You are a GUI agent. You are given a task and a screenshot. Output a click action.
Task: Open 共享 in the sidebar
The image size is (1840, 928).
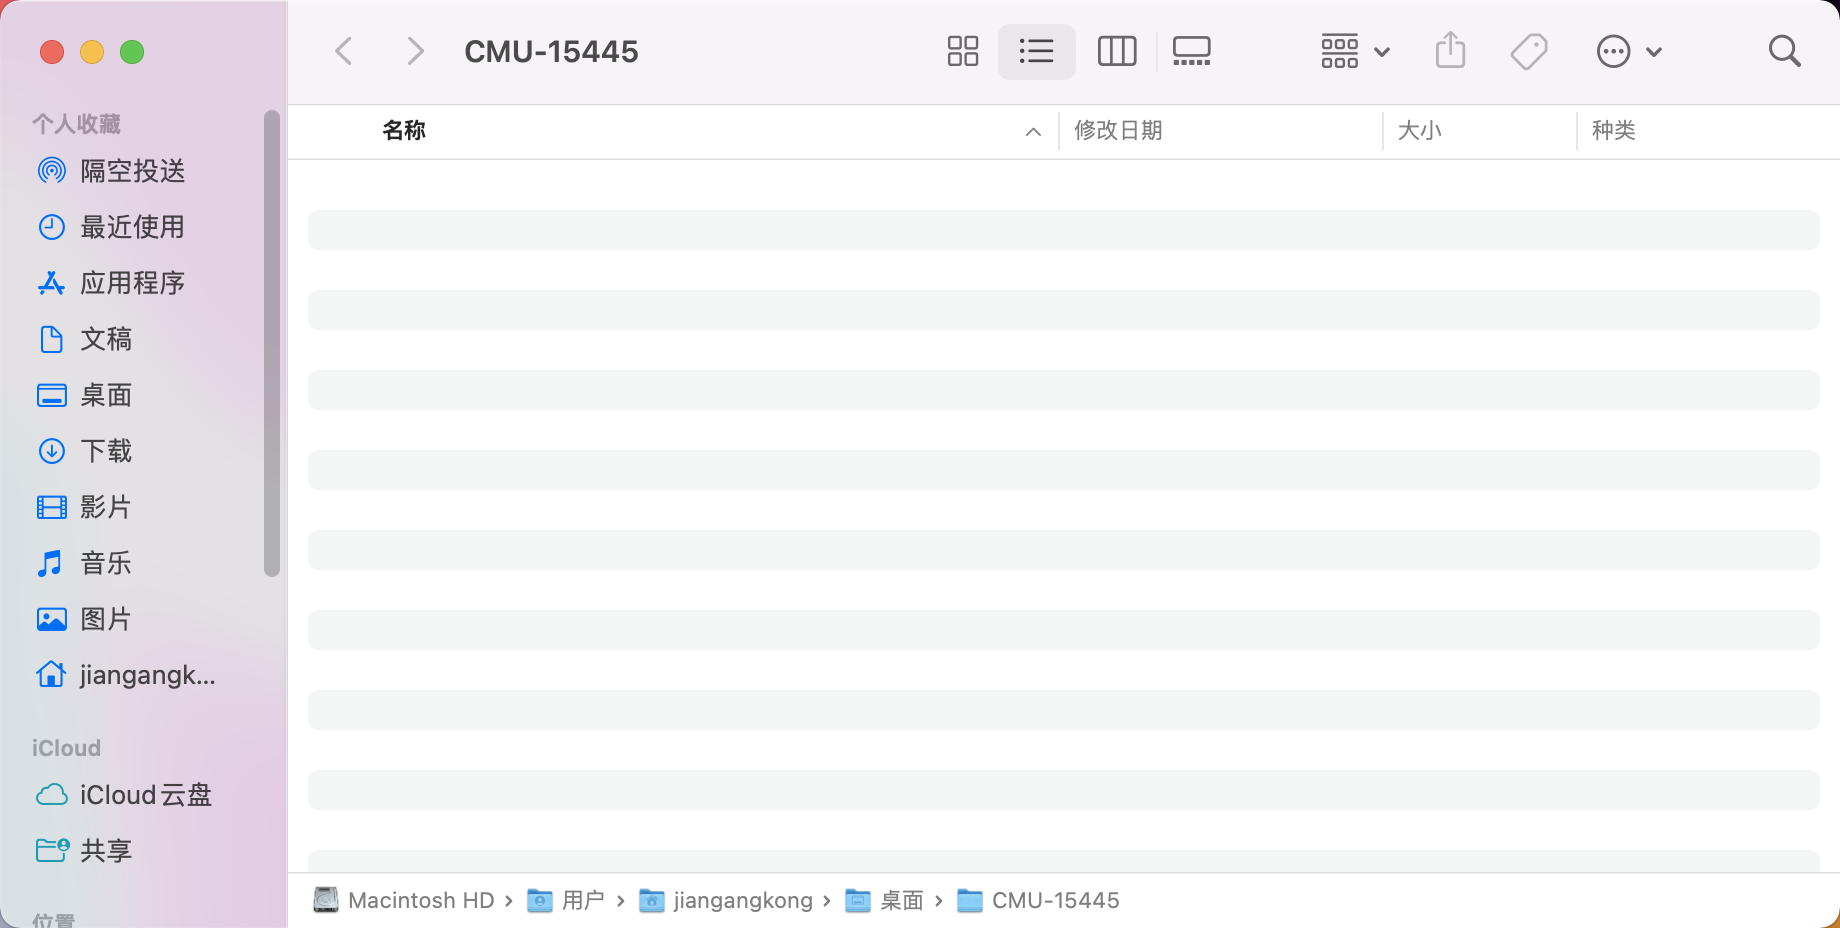point(106,851)
